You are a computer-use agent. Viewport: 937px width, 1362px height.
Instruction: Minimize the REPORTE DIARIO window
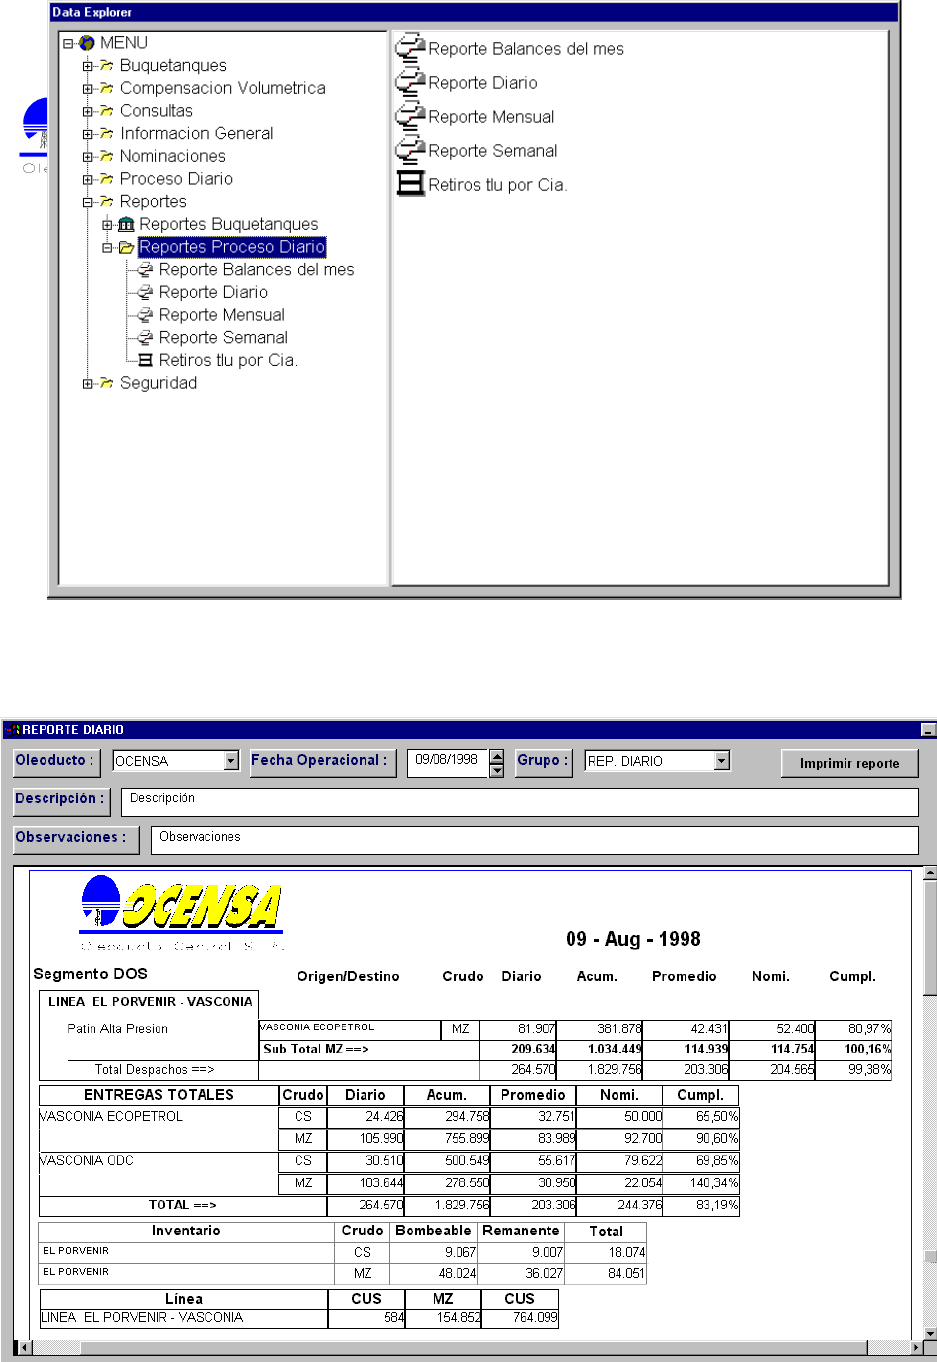pyautogui.click(x=928, y=730)
